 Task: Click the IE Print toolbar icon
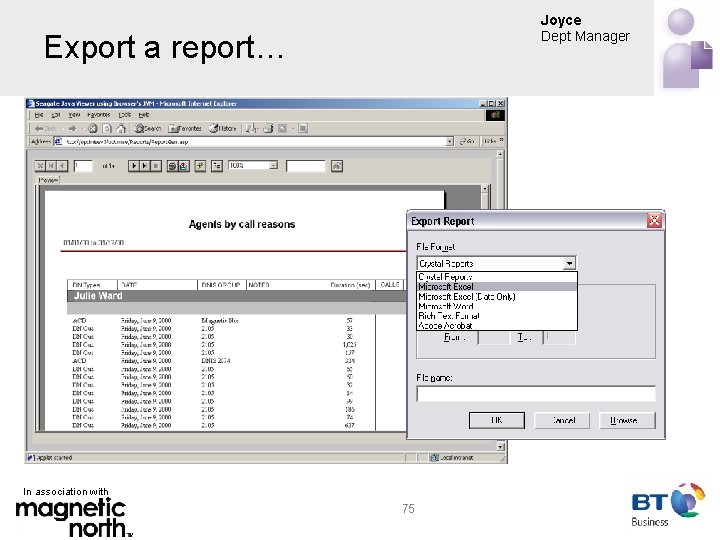click(268, 129)
